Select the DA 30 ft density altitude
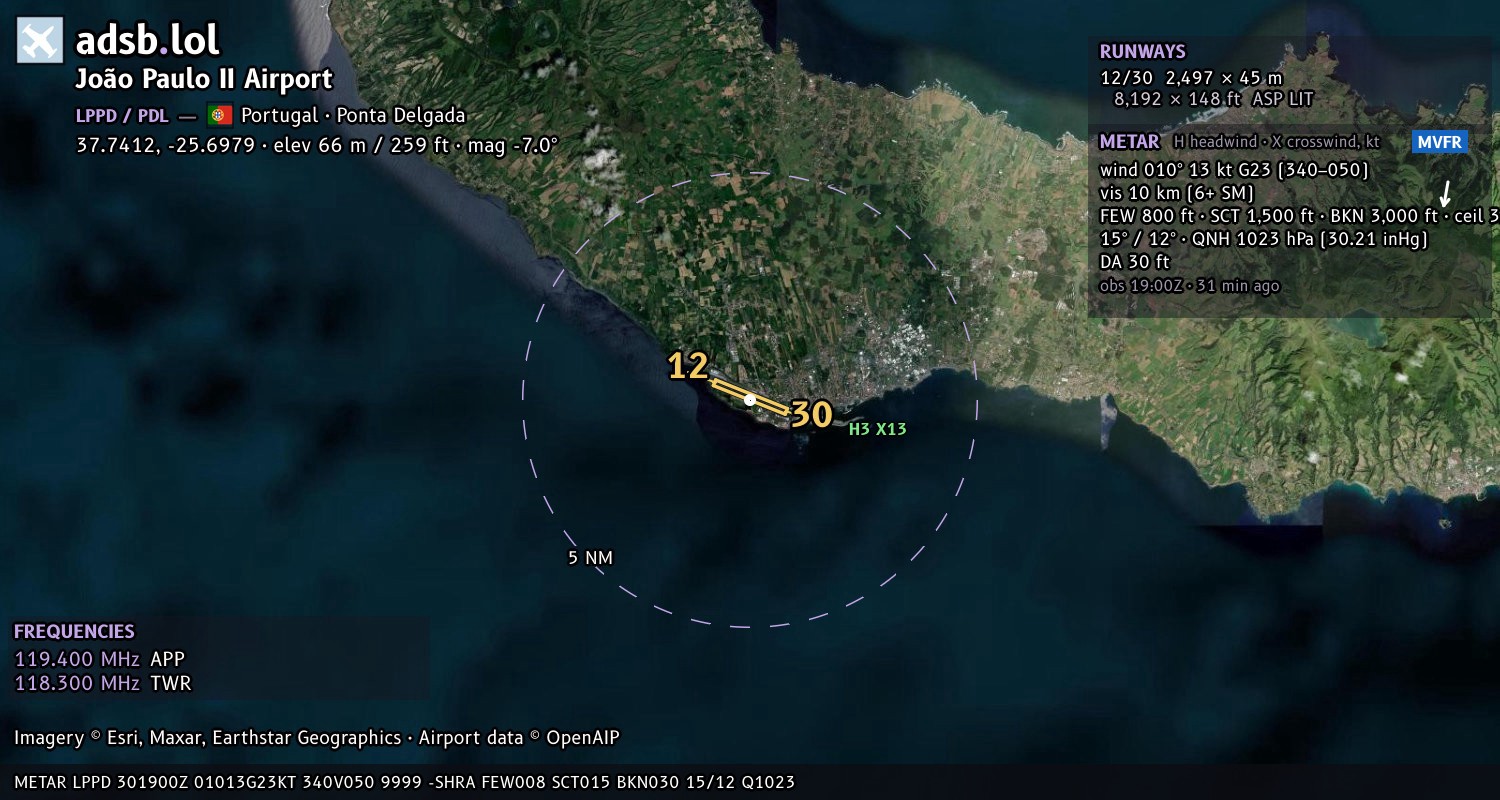 (x=1135, y=262)
